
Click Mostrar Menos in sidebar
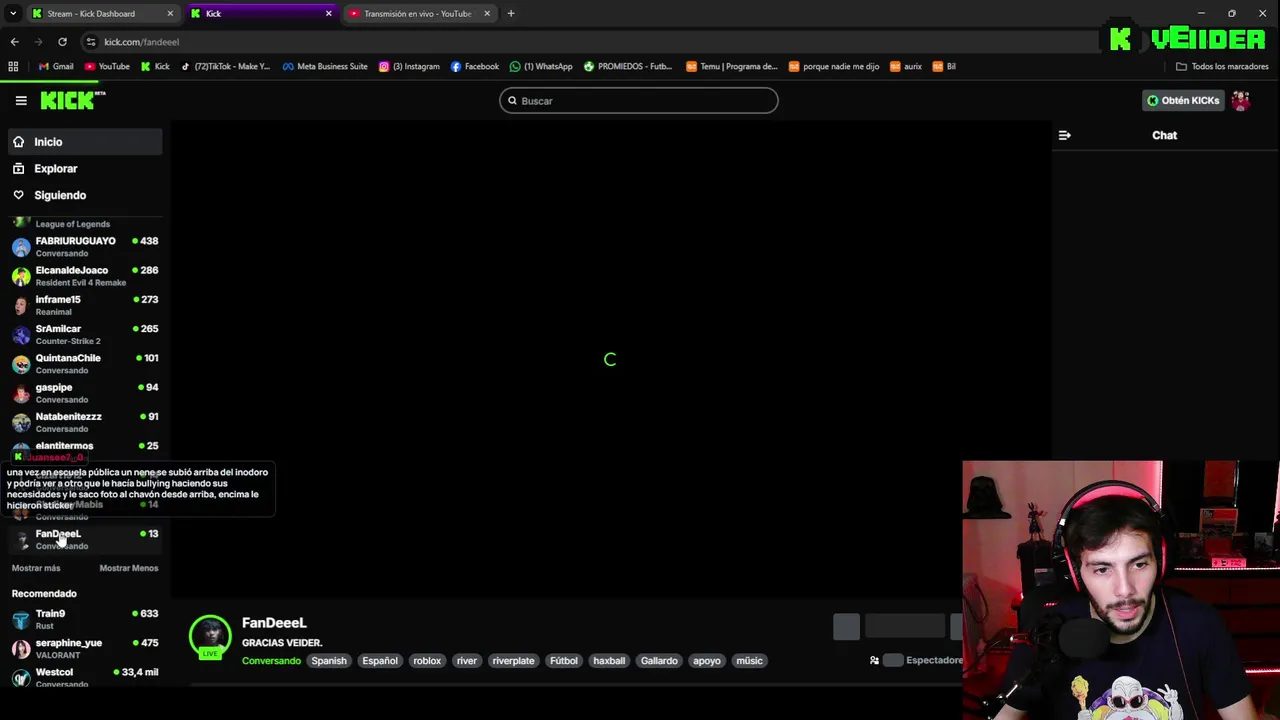(x=129, y=568)
